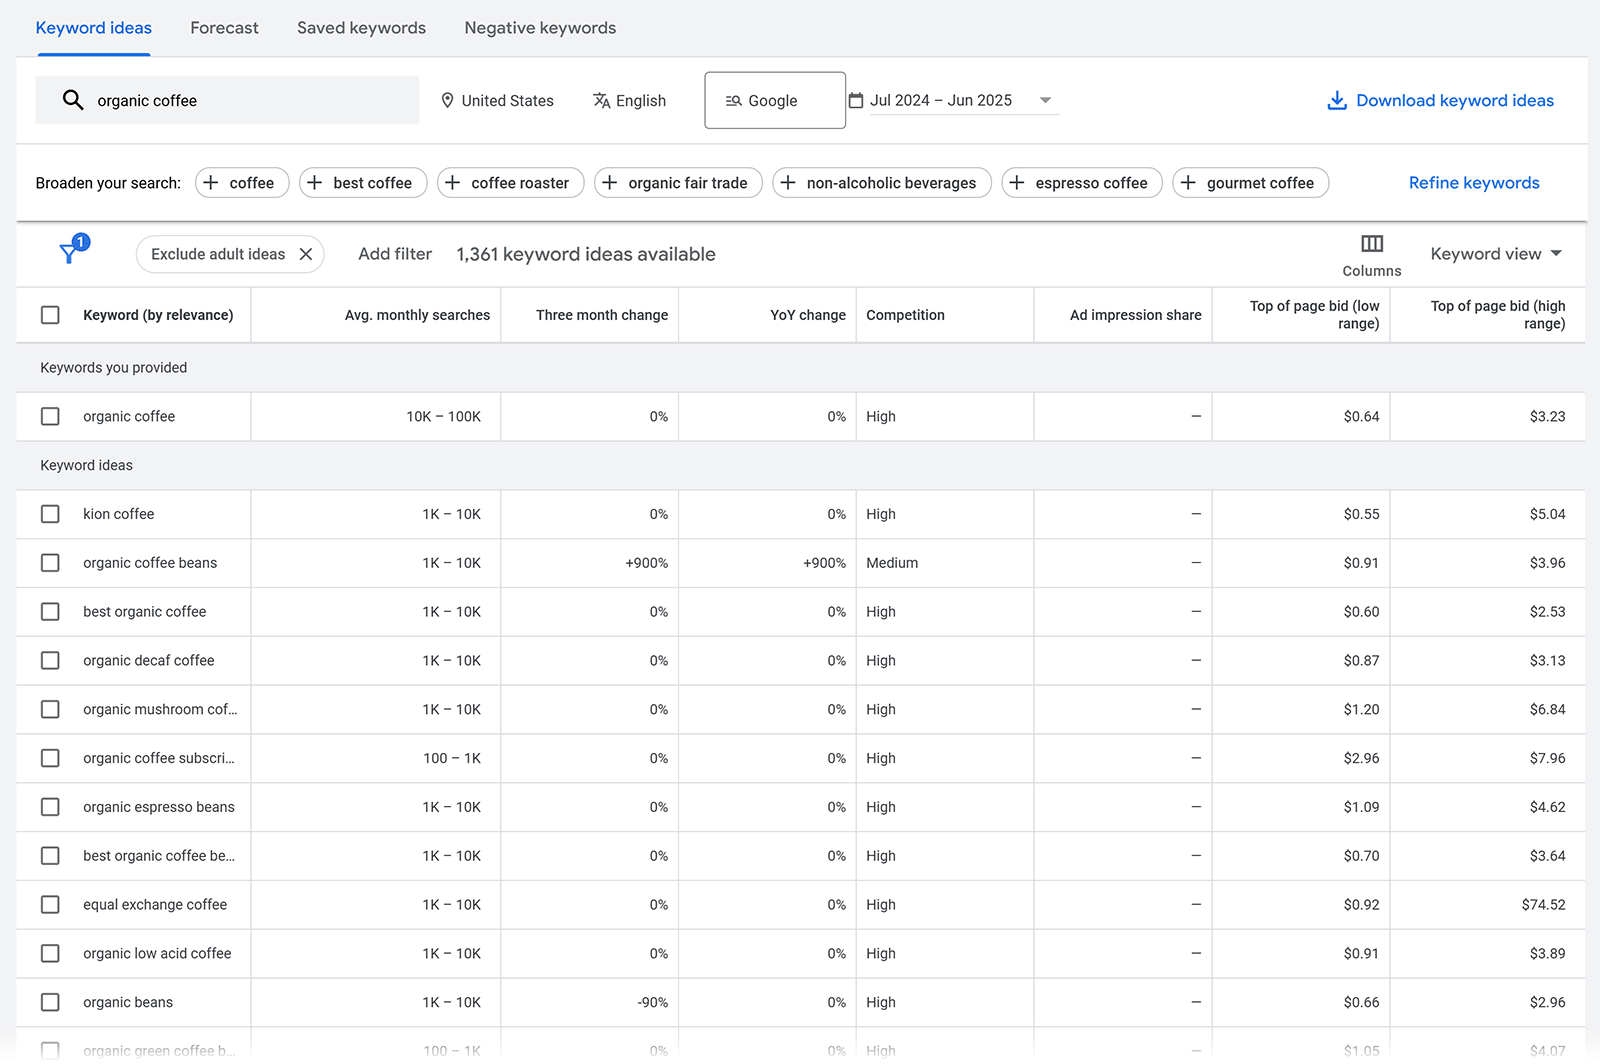Viewport: 1600px width, 1064px height.
Task: Expand the Google network selector
Action: tap(774, 100)
